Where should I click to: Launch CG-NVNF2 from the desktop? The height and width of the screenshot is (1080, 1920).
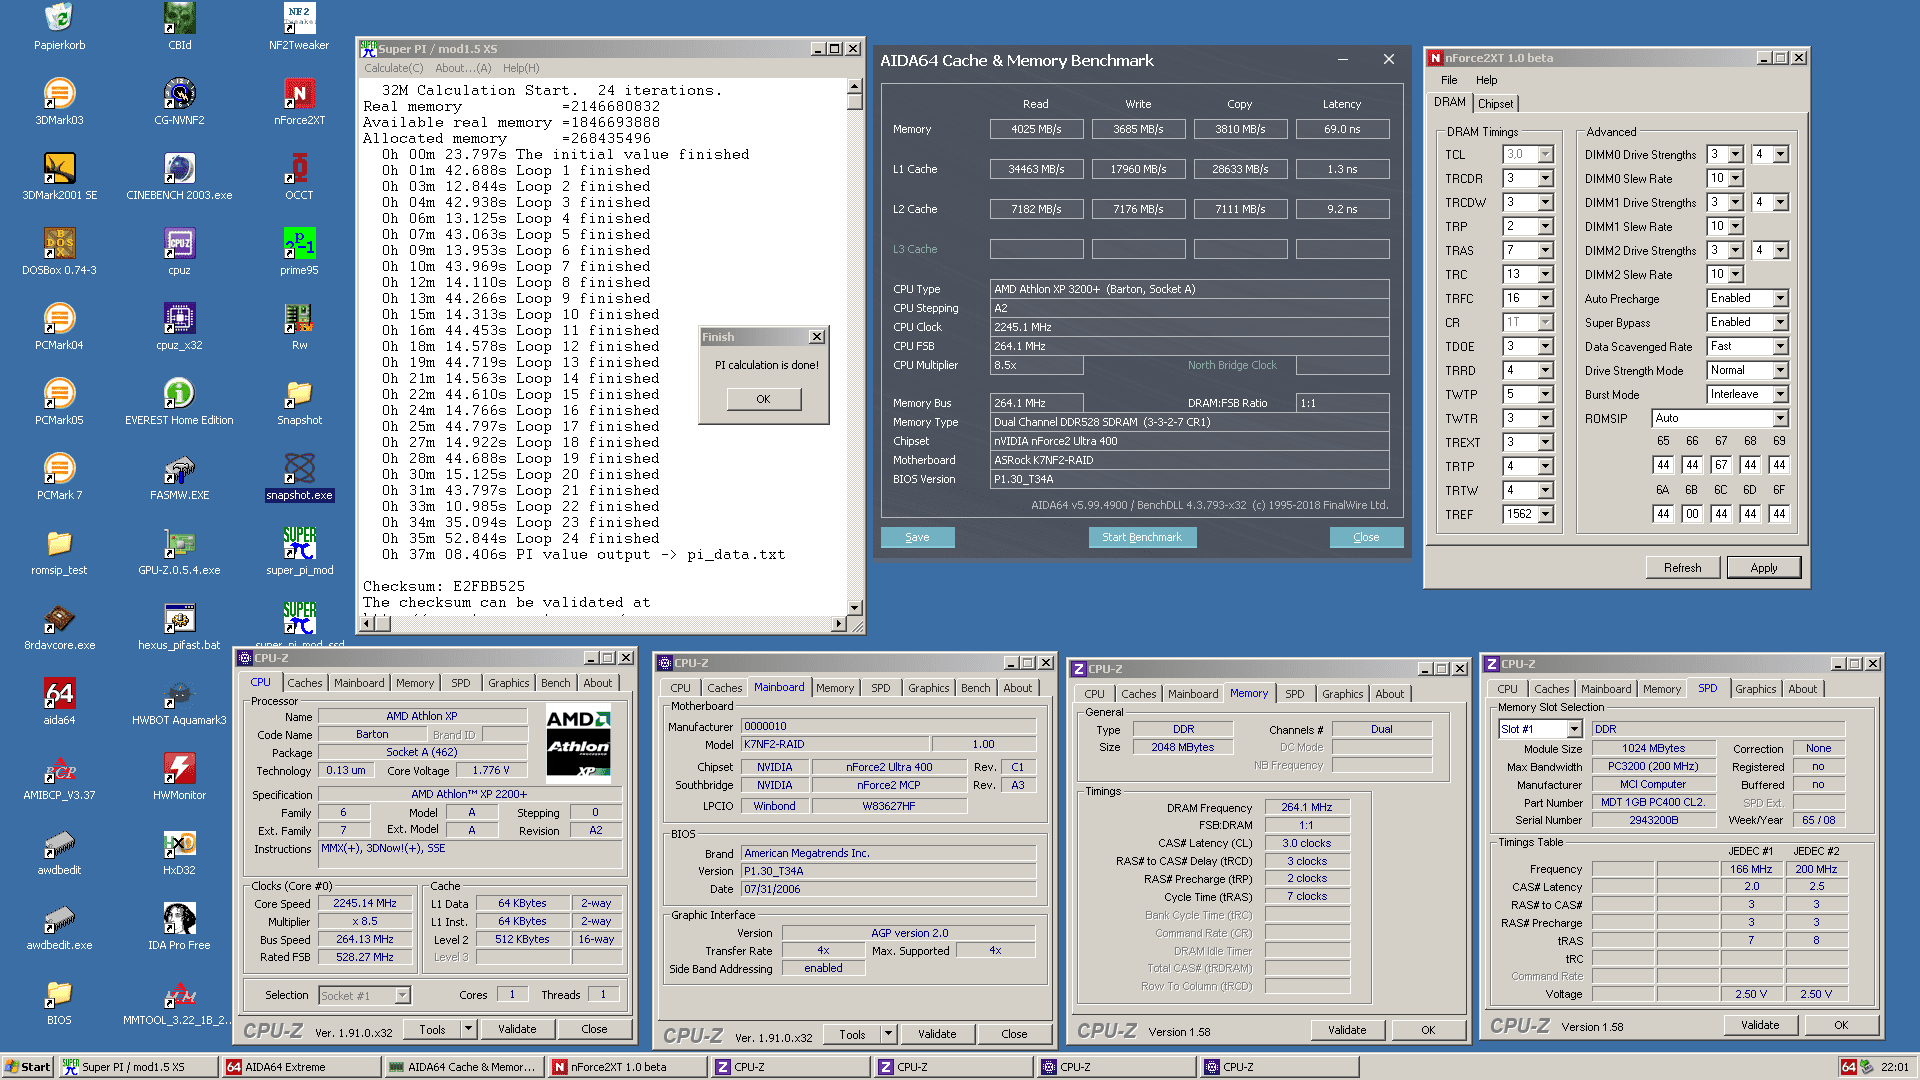click(179, 101)
